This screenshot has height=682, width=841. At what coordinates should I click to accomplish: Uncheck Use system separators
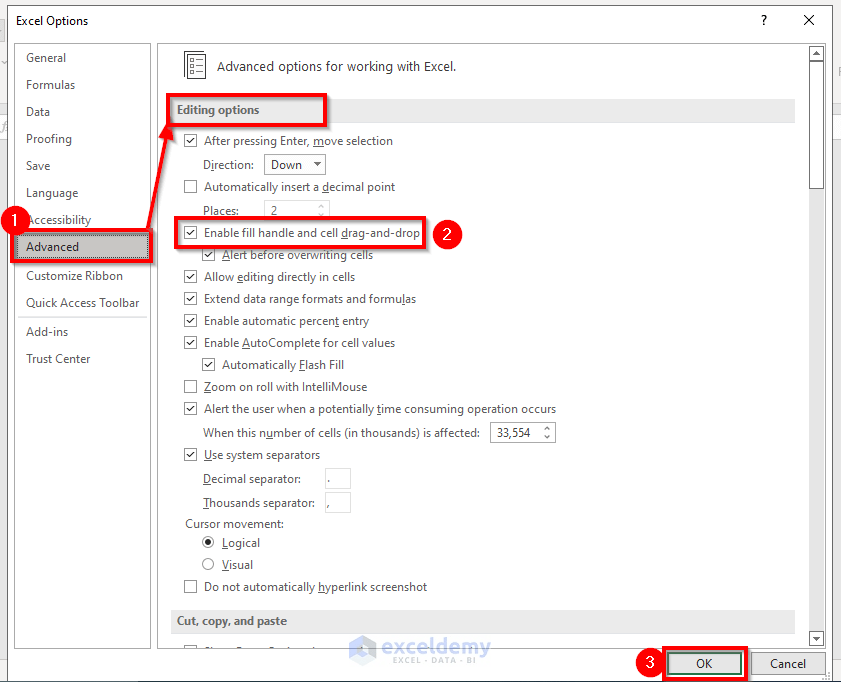(x=190, y=454)
